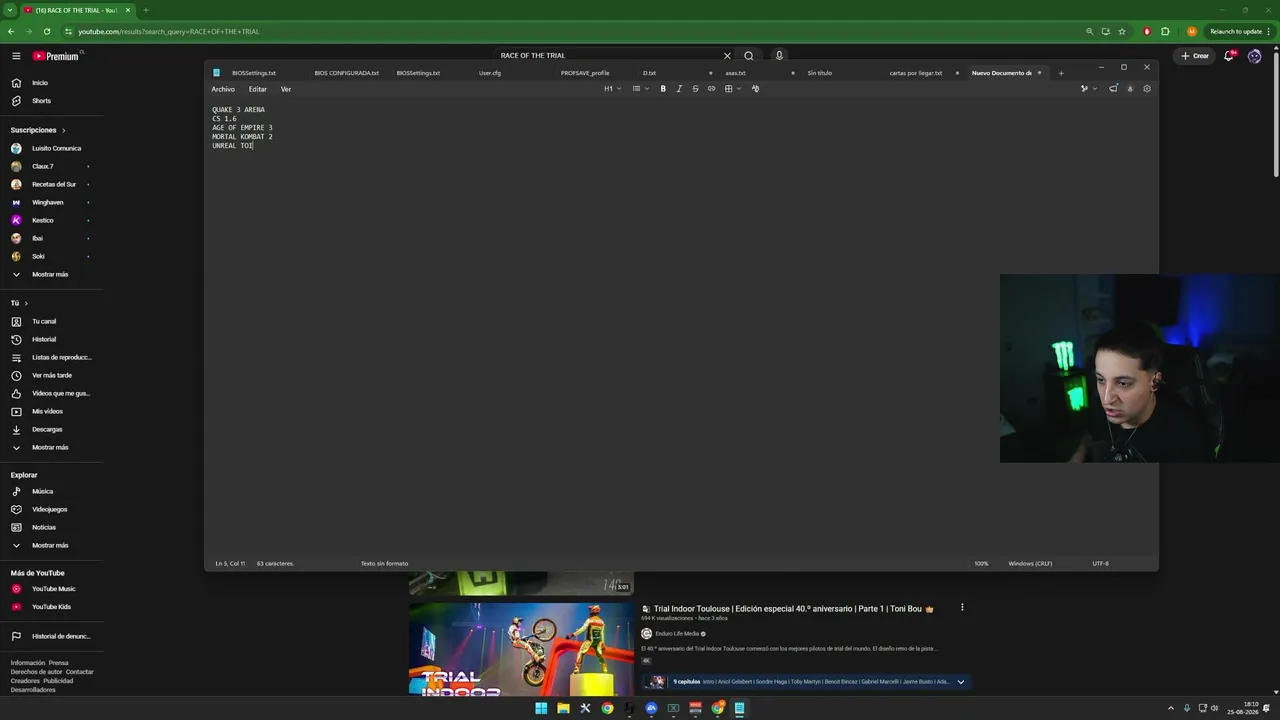Screen dimensions: 1280x720
Task: Expand Mostrar más under subscriptions
Action: point(50,274)
